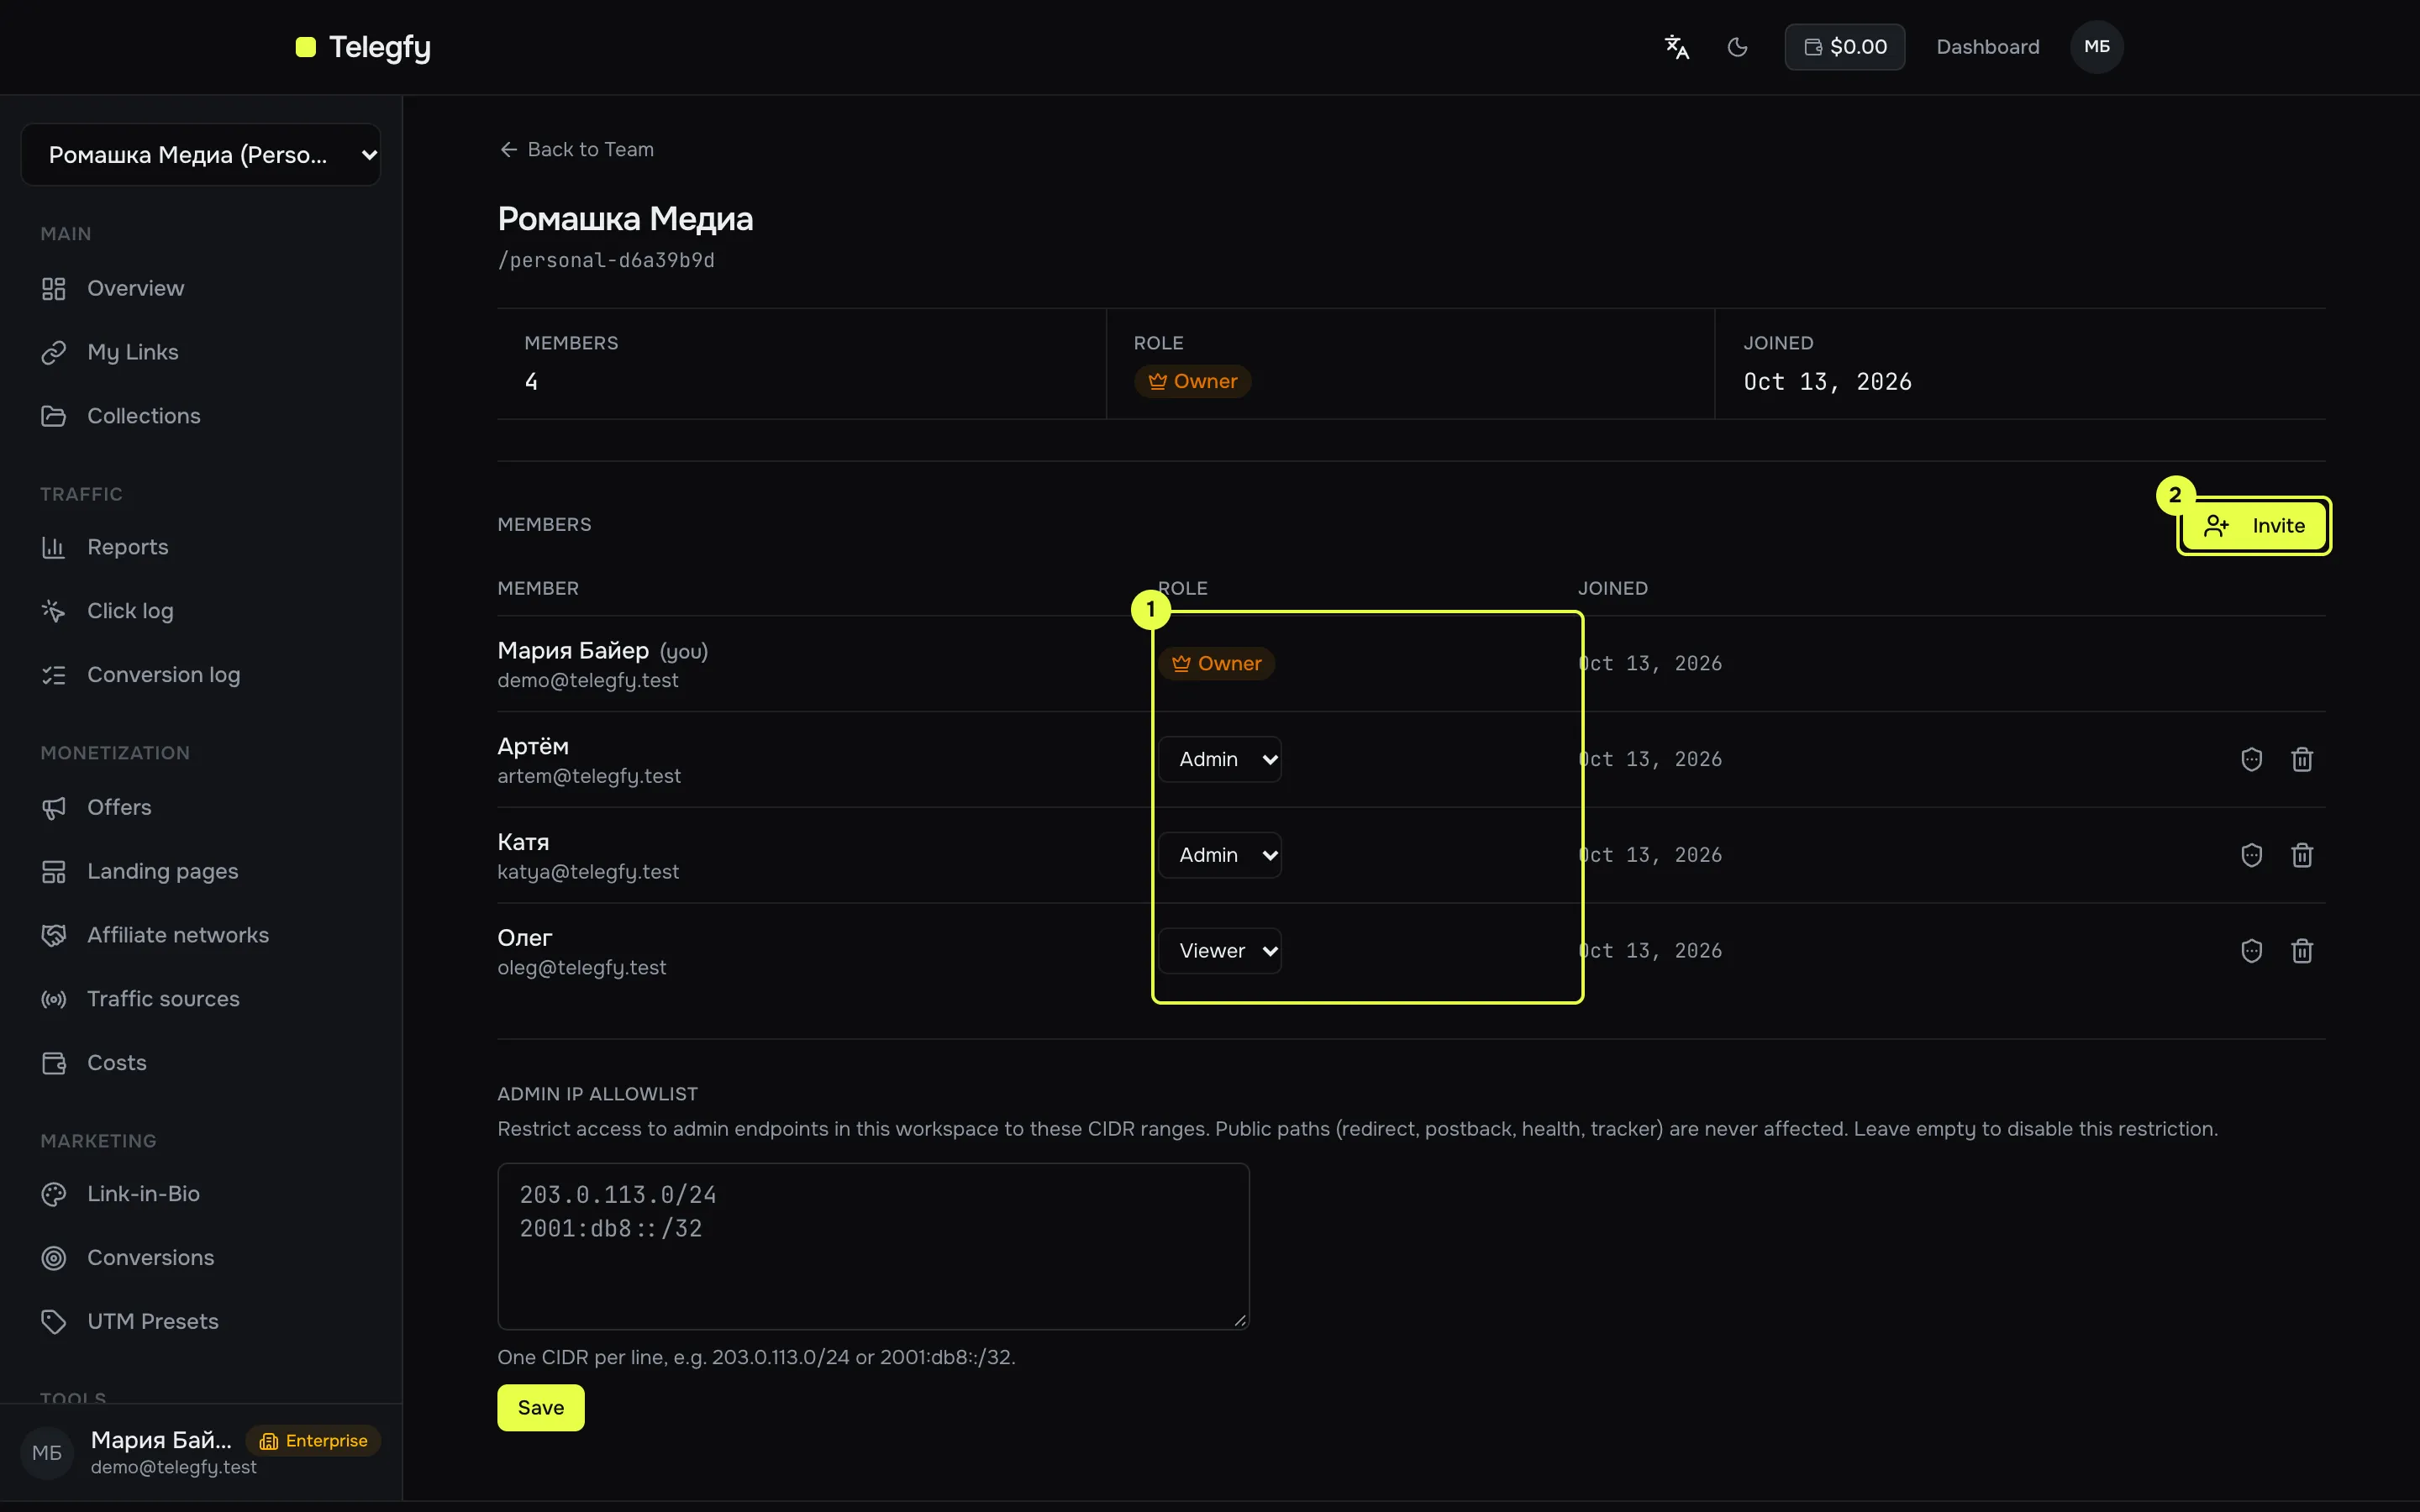2420x1512 pixels.
Task: Click the Telegfy logo
Action: click(363, 47)
